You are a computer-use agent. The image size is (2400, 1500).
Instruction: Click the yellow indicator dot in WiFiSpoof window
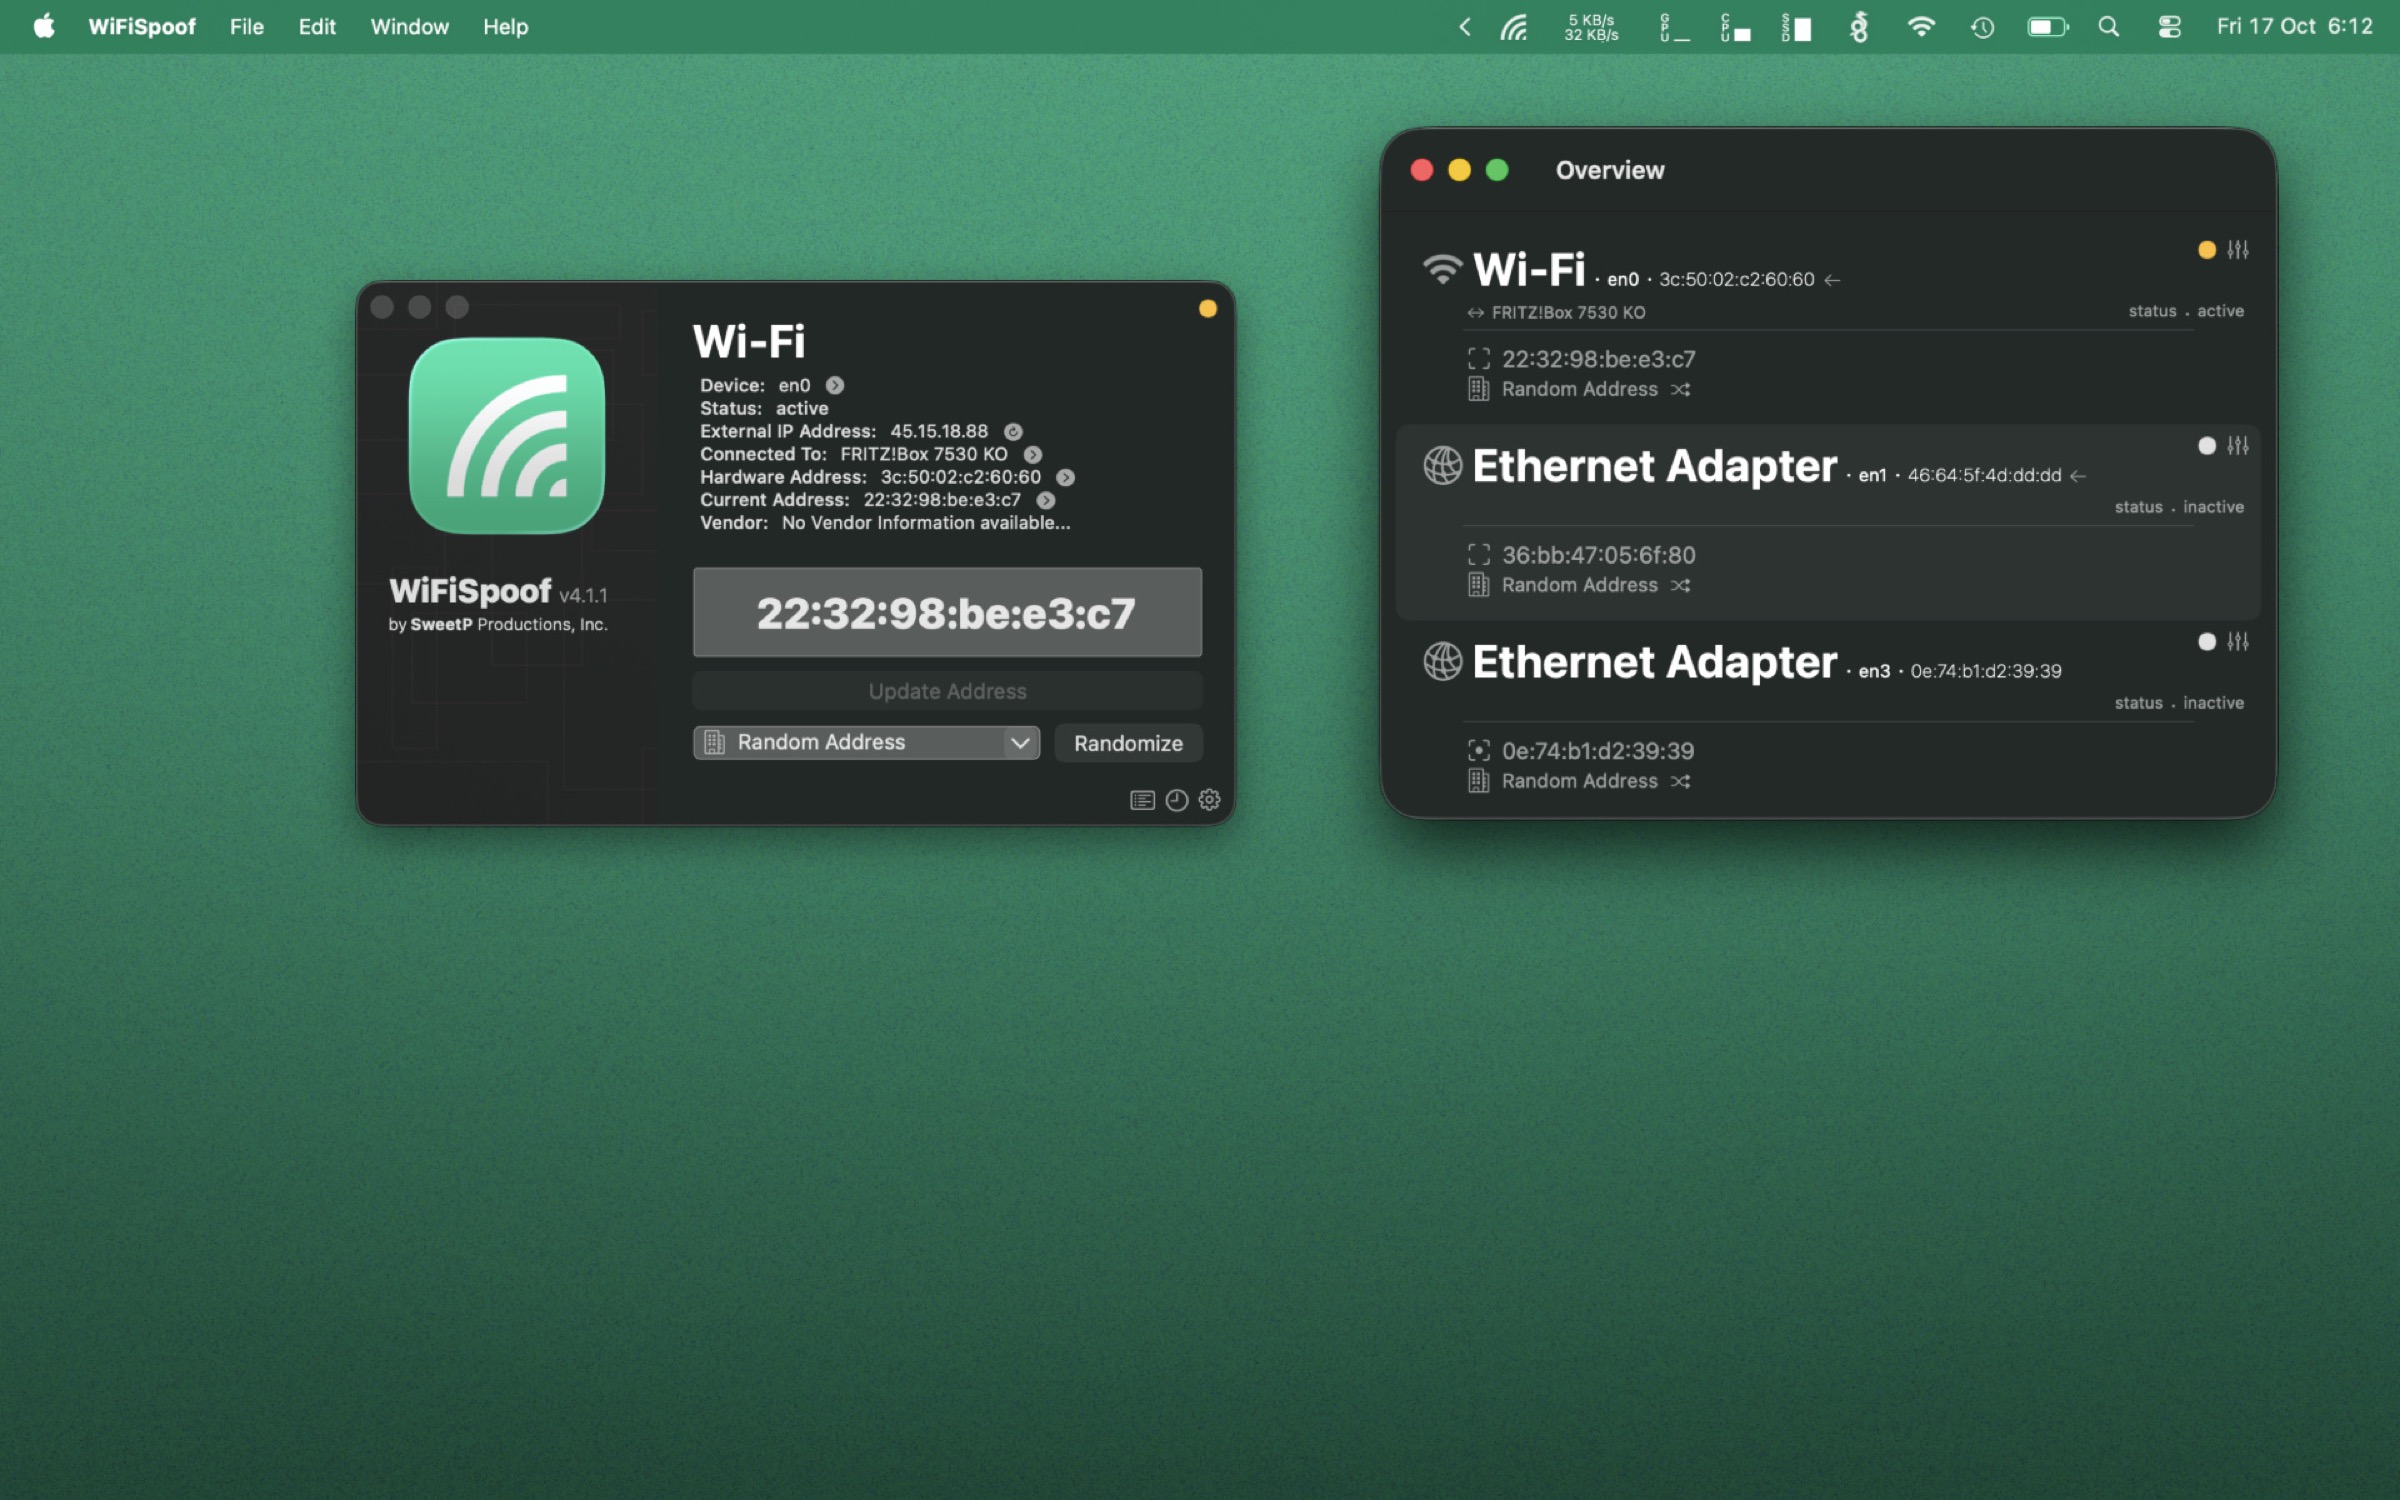click(x=1208, y=309)
